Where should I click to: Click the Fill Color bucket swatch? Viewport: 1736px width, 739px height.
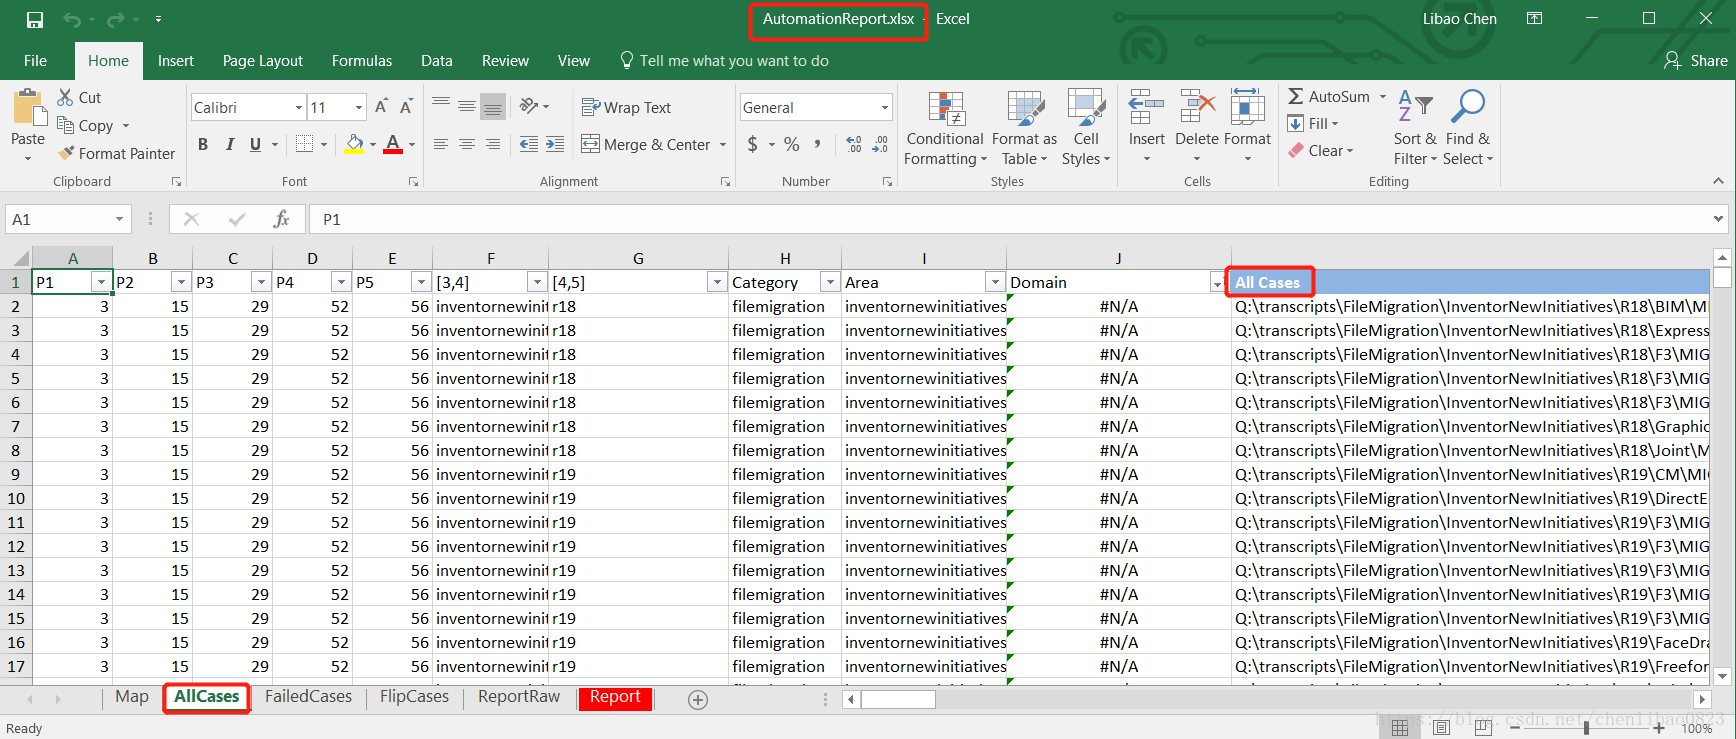tap(354, 144)
